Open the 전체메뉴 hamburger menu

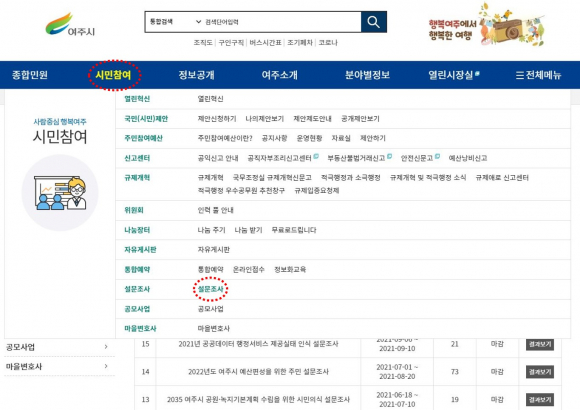[x=538, y=75]
